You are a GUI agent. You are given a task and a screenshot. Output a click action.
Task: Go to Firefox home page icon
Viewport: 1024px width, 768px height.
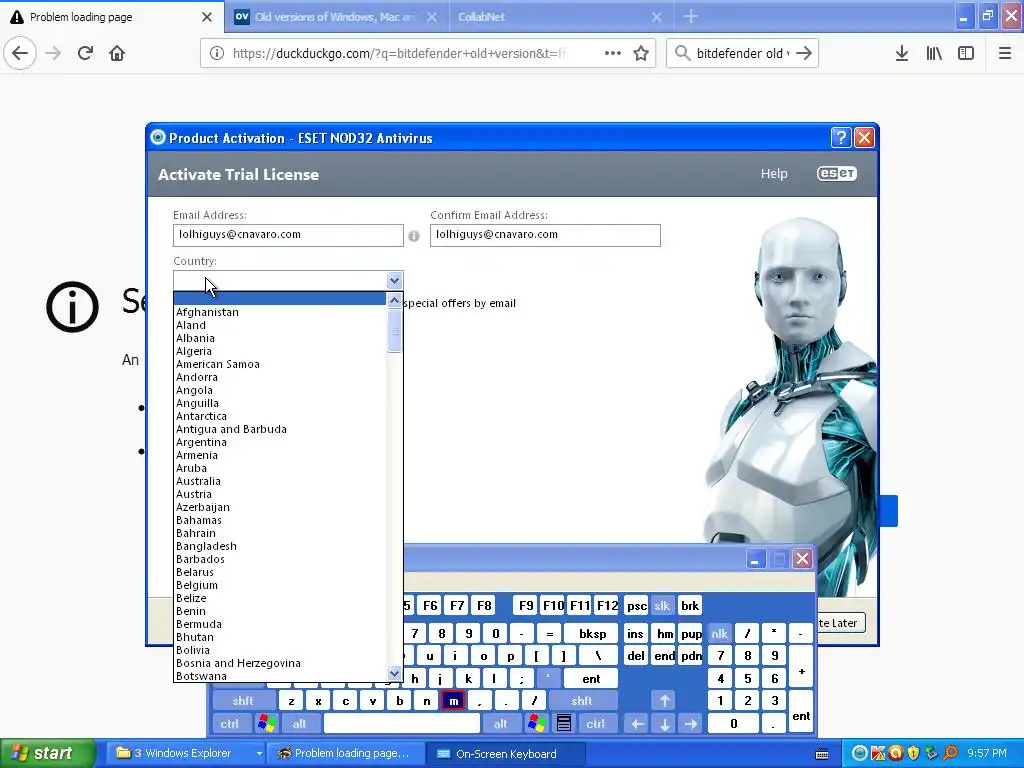[x=117, y=53]
